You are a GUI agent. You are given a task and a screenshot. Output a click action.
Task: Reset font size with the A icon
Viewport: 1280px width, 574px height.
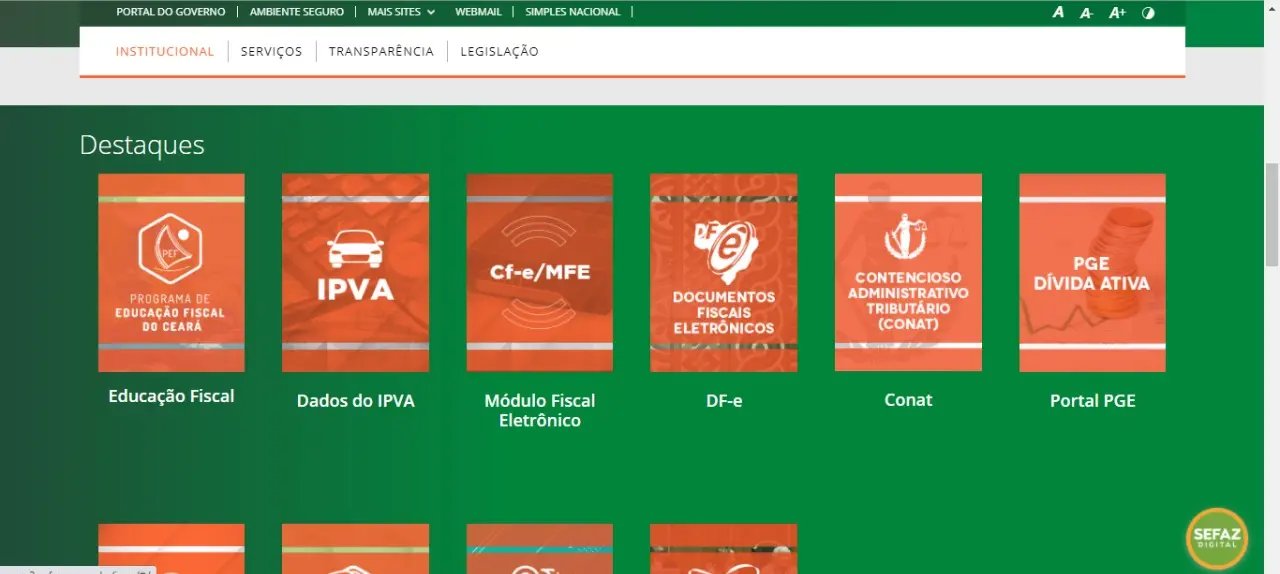coord(1058,13)
